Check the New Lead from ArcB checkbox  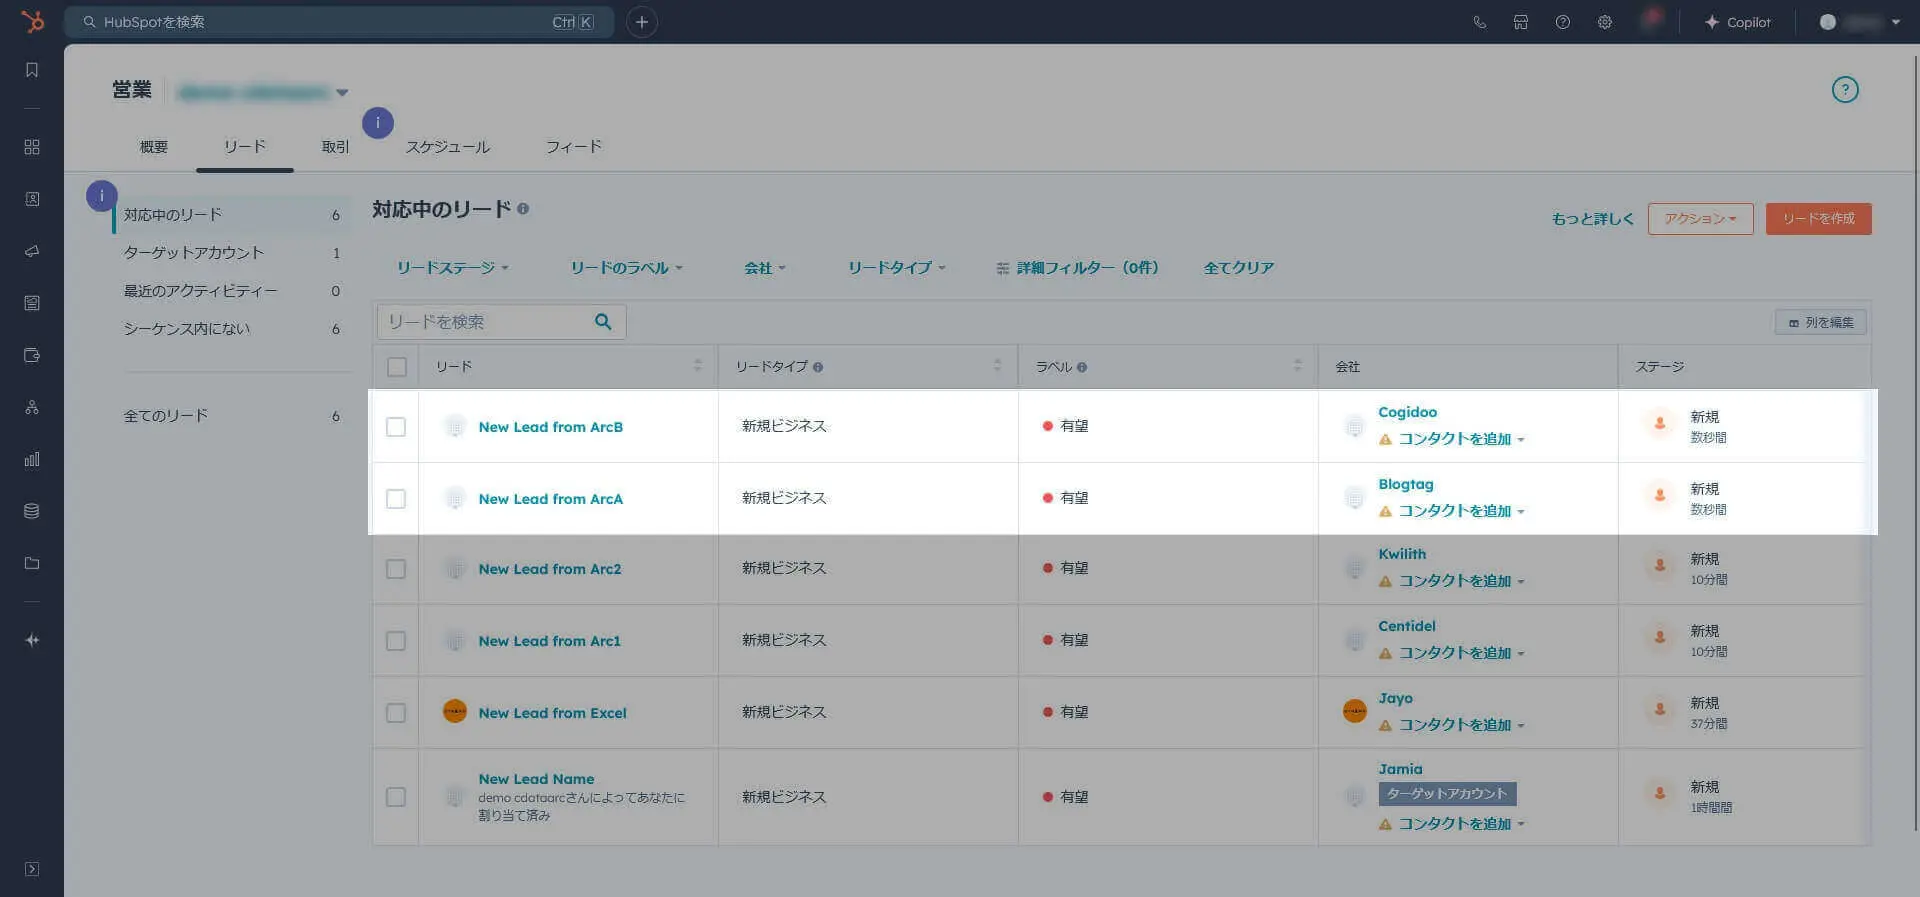tap(396, 427)
